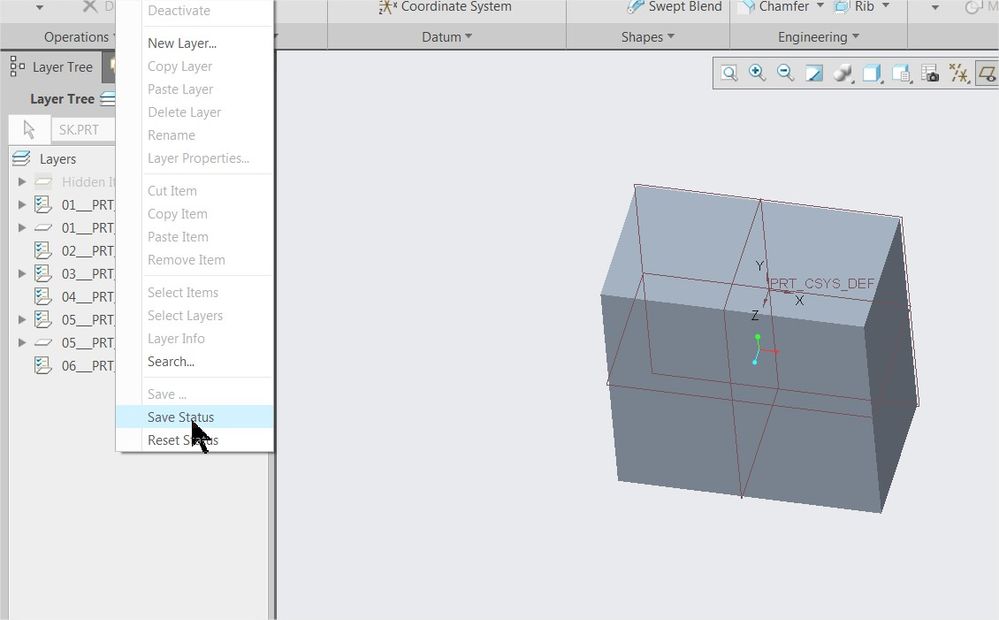Screen dimensions: 999x620
Task: Click the Zoom Out magnifier icon
Action: click(785, 73)
